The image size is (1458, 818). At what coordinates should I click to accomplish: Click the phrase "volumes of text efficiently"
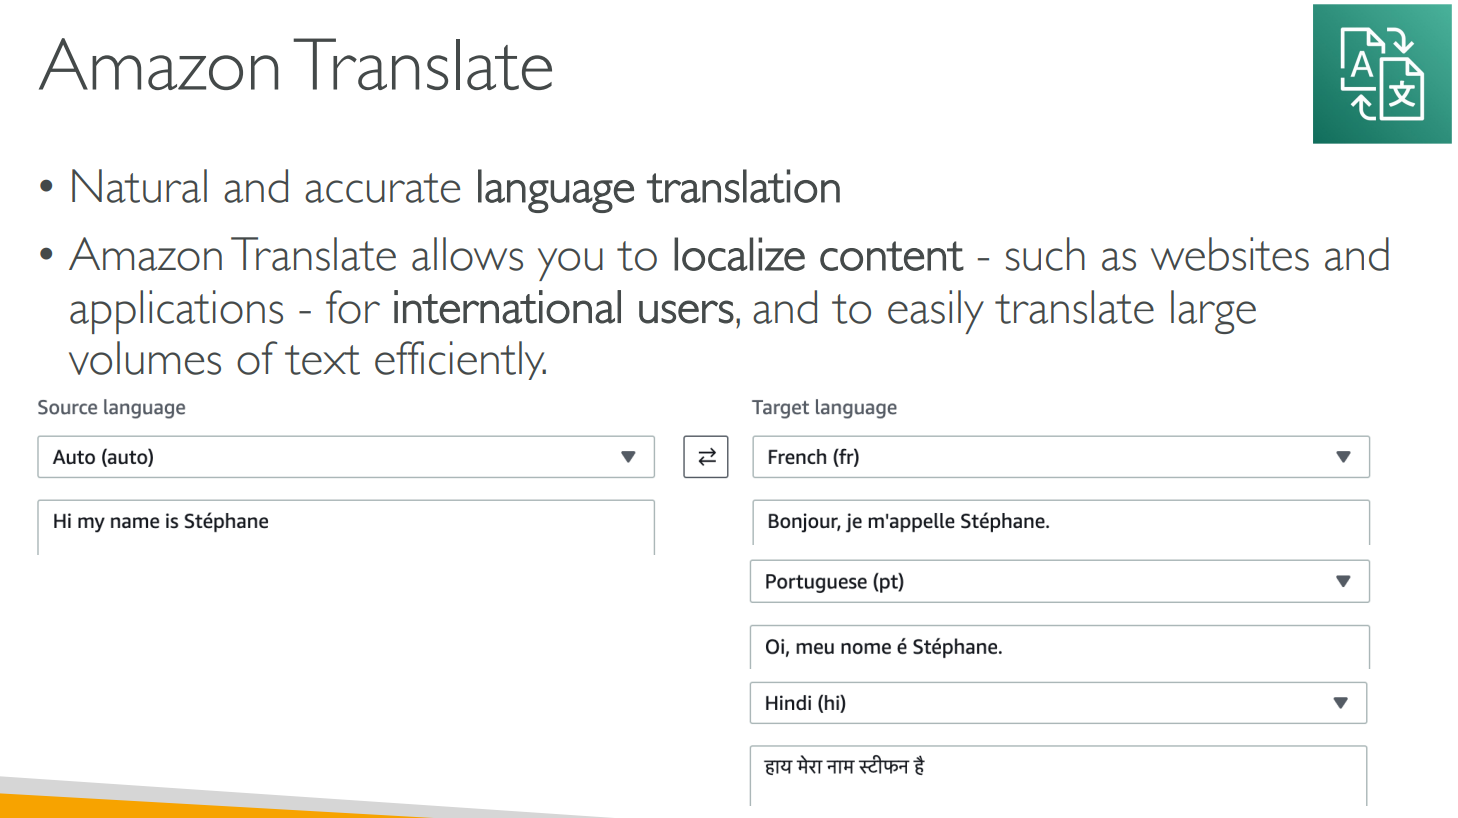[x=307, y=360]
